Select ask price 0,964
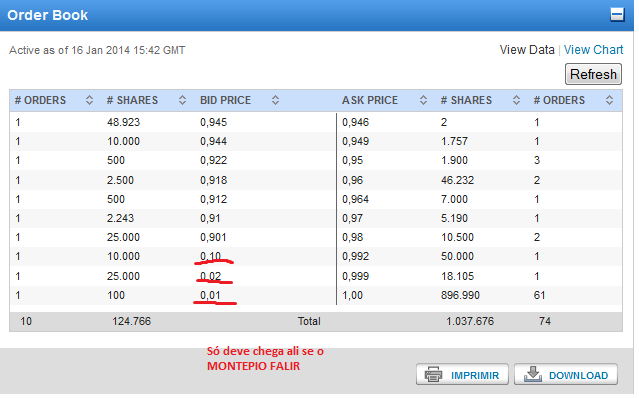The width and height of the screenshot is (639, 398). (x=355, y=199)
